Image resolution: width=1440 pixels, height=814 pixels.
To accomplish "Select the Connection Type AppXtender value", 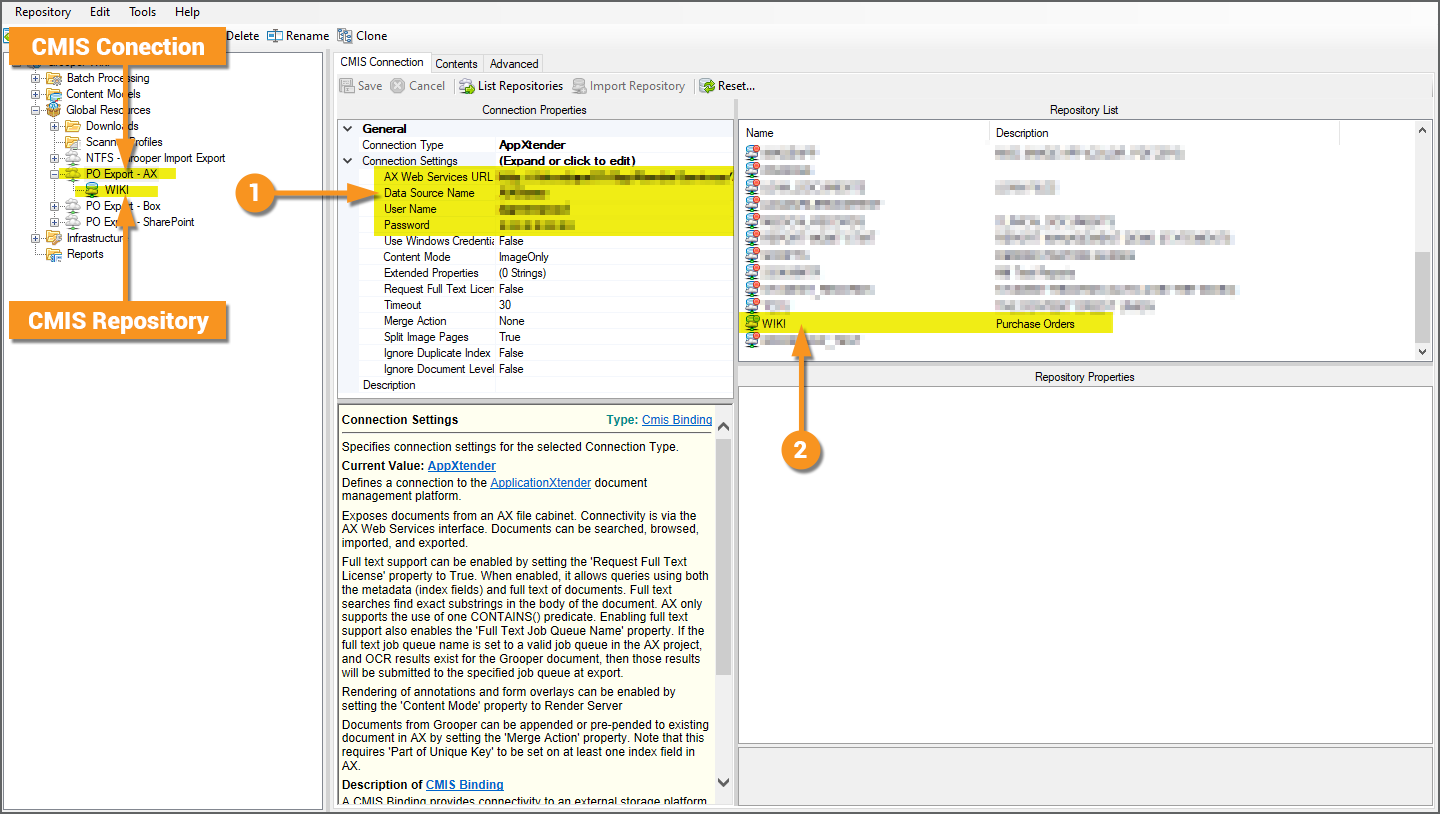I will pyautogui.click(x=614, y=145).
